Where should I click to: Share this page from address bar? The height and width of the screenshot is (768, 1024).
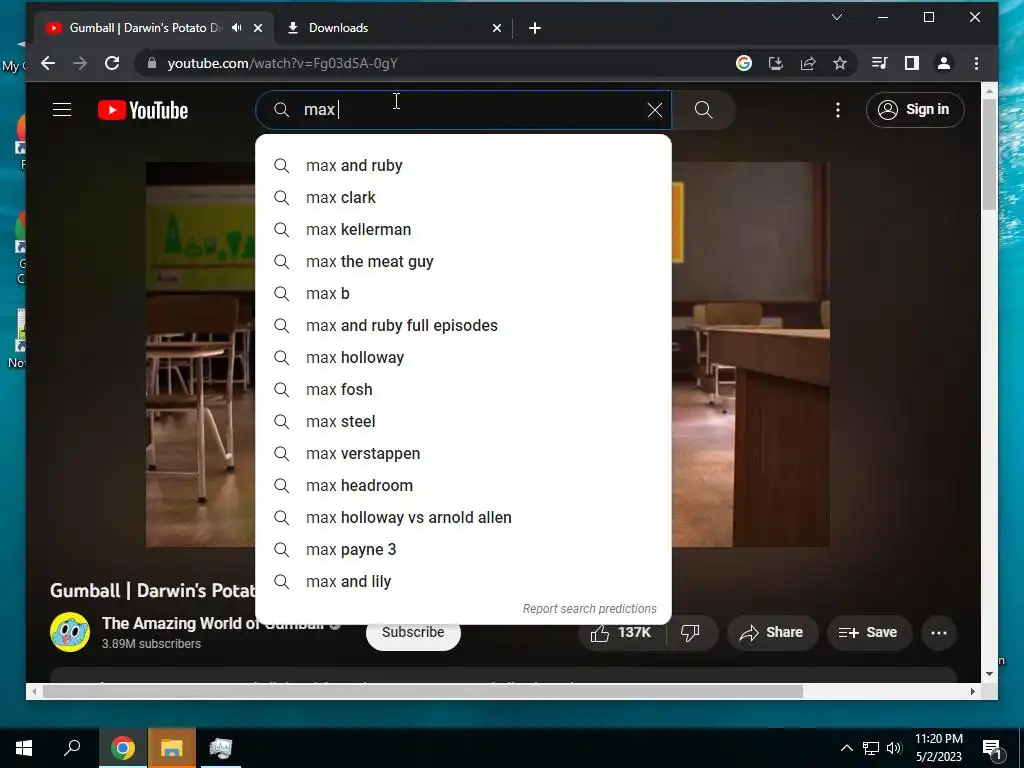808,63
